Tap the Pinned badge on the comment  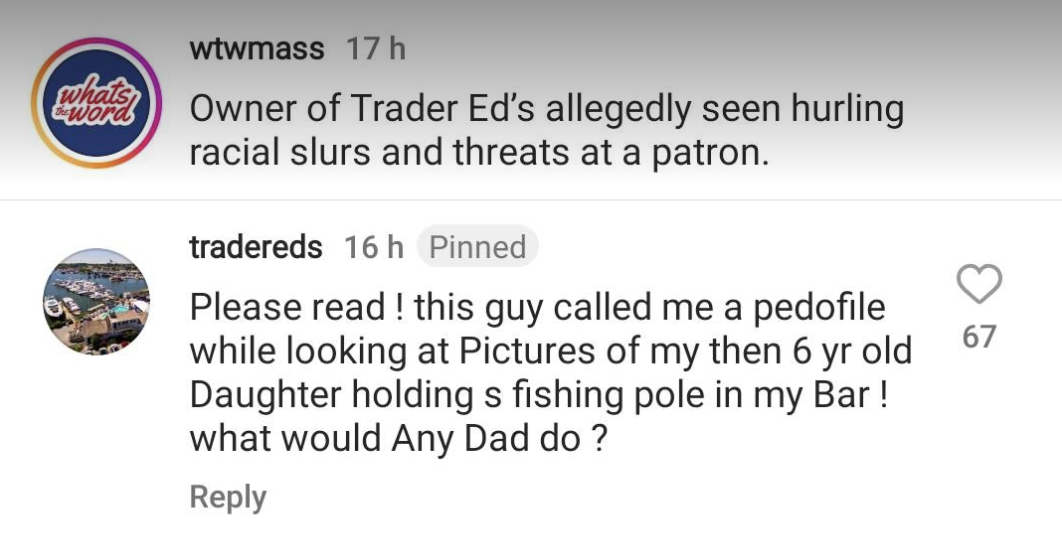[x=477, y=247]
